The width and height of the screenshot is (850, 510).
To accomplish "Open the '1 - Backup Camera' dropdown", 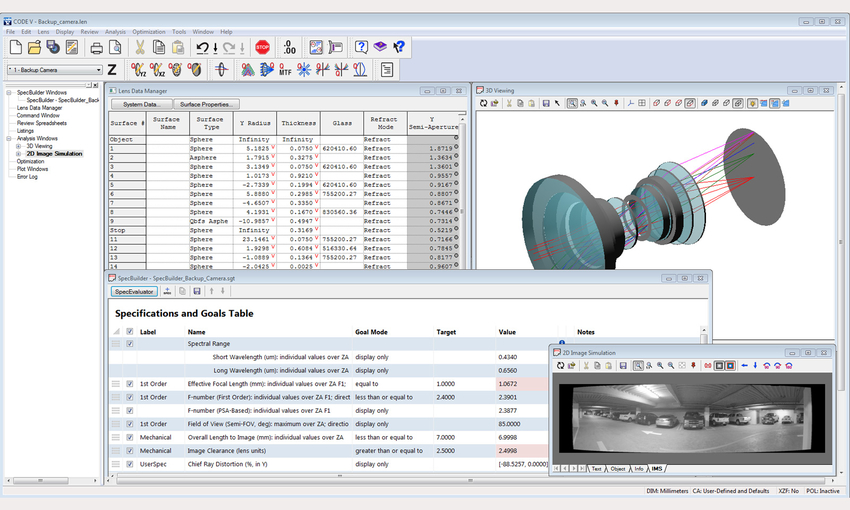I will click(x=98, y=70).
